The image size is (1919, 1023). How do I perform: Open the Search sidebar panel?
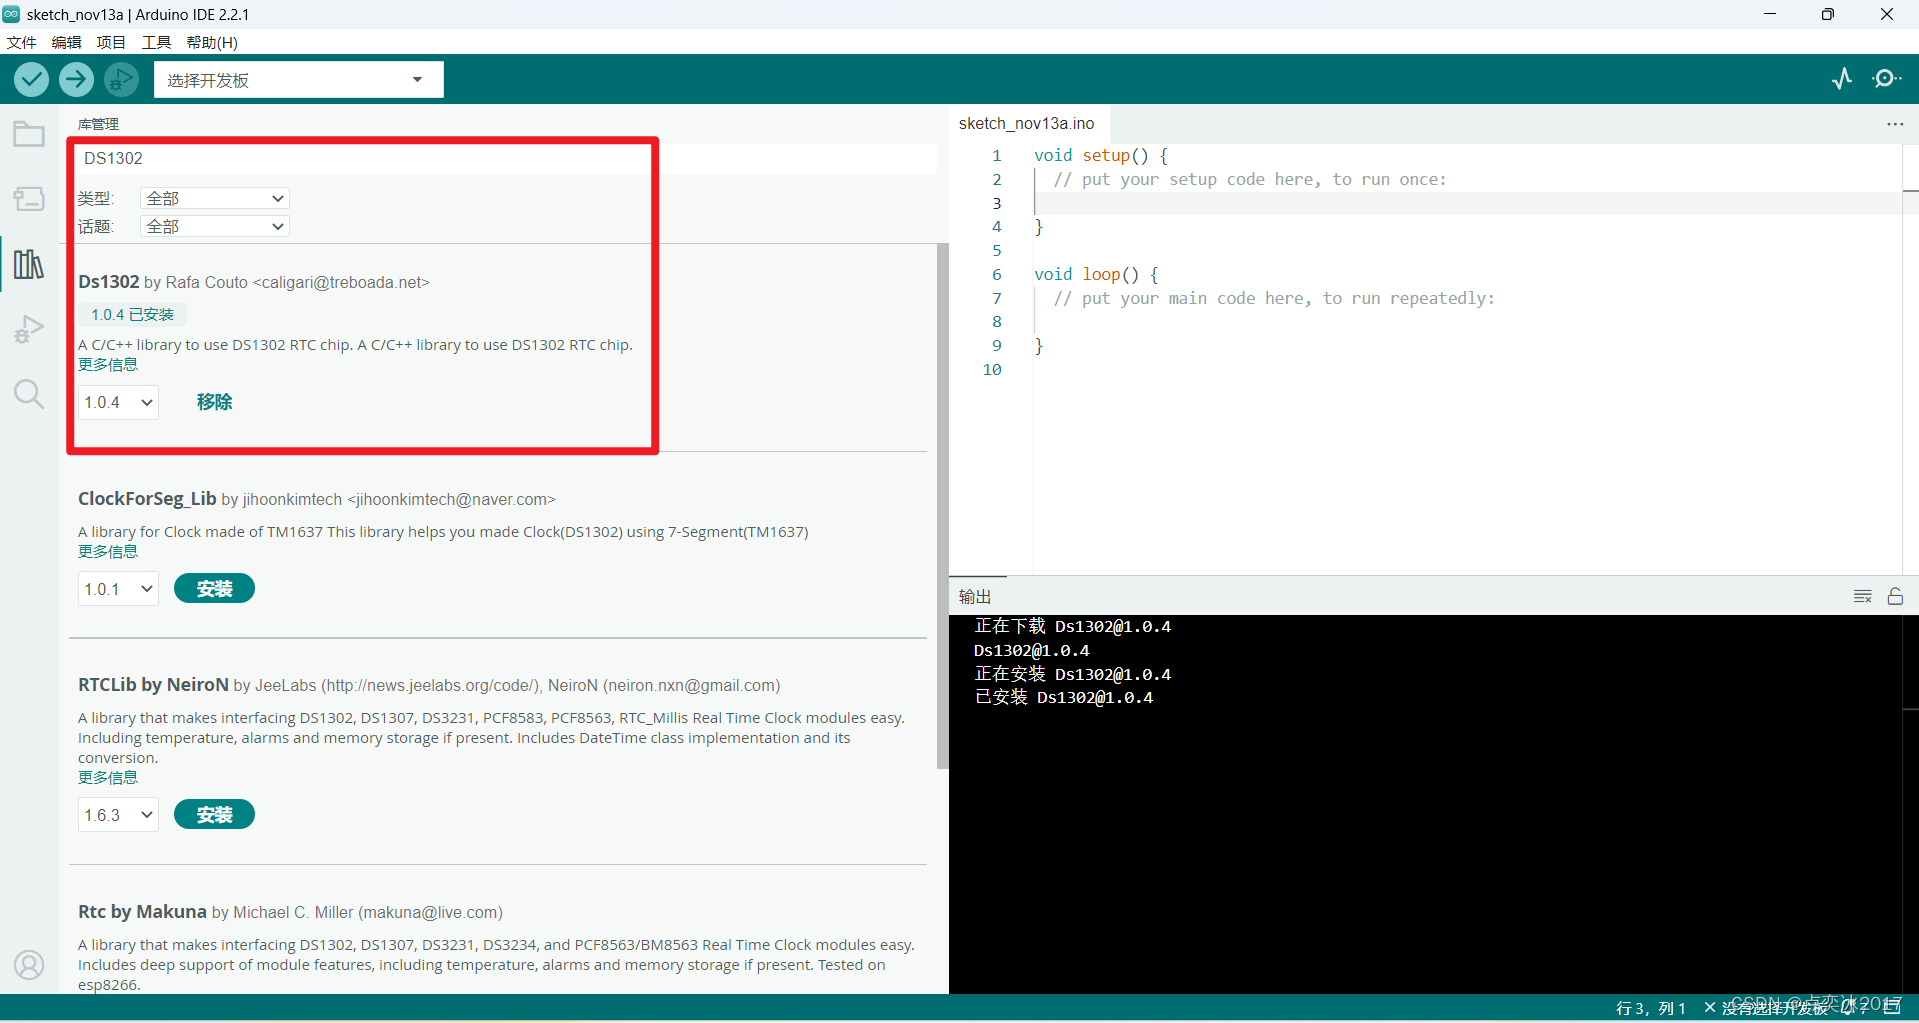click(x=29, y=394)
